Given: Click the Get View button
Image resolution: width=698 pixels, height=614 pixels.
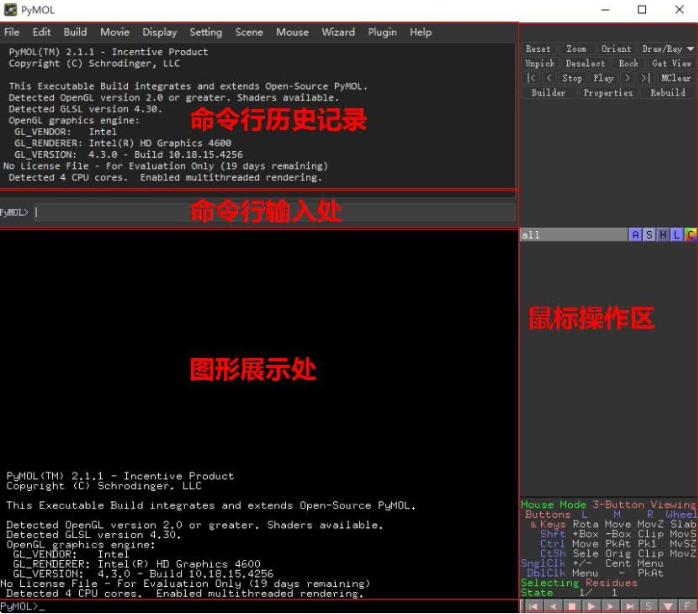Looking at the screenshot, I should click(x=671, y=64).
